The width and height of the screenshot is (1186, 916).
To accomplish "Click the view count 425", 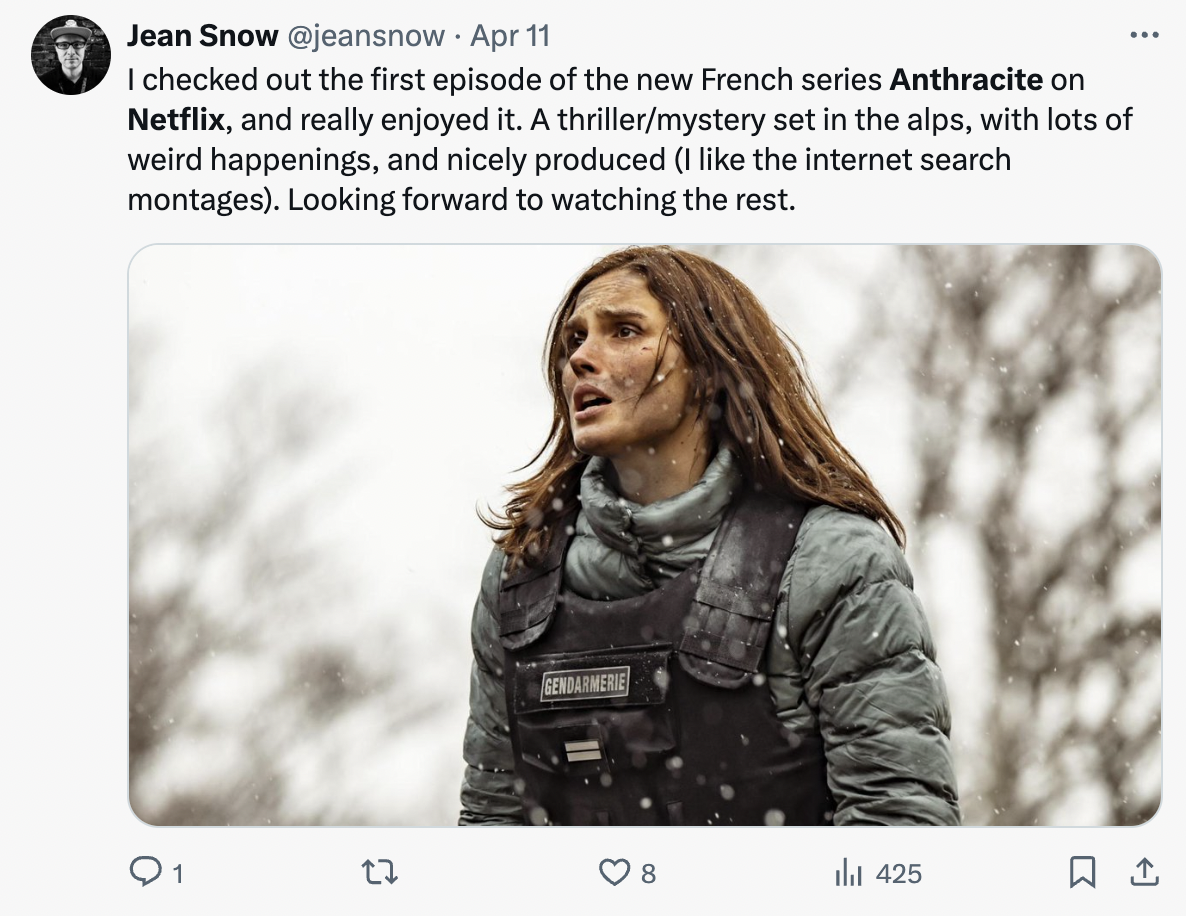I will [899, 874].
